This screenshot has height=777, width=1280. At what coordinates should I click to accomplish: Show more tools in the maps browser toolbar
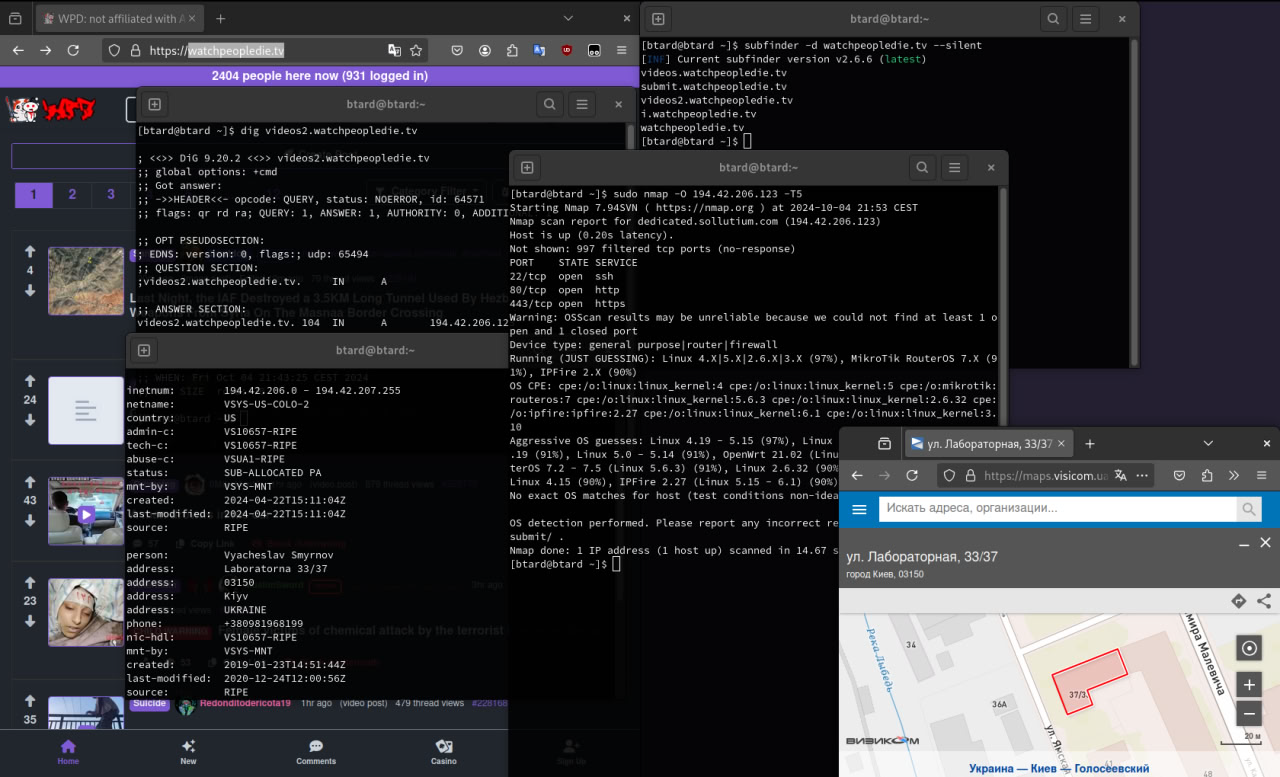point(1234,475)
